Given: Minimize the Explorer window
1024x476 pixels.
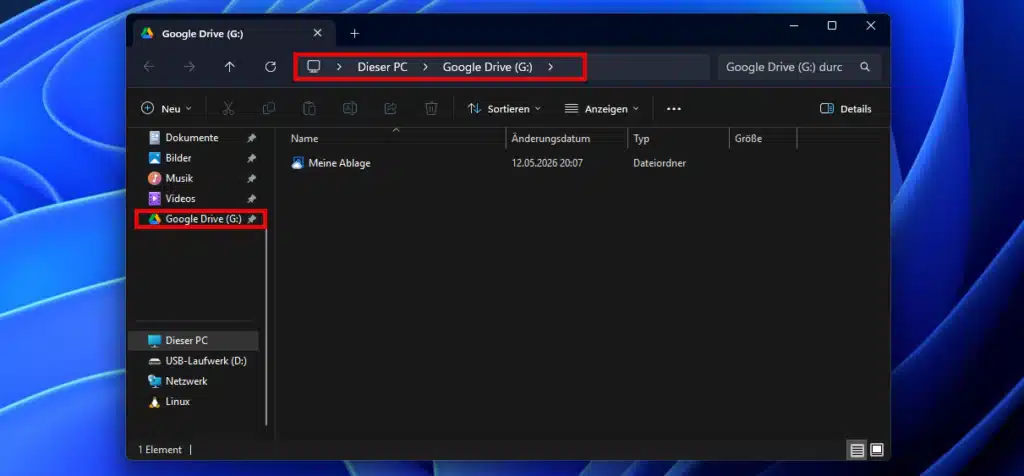Looking at the screenshot, I should (794, 25).
